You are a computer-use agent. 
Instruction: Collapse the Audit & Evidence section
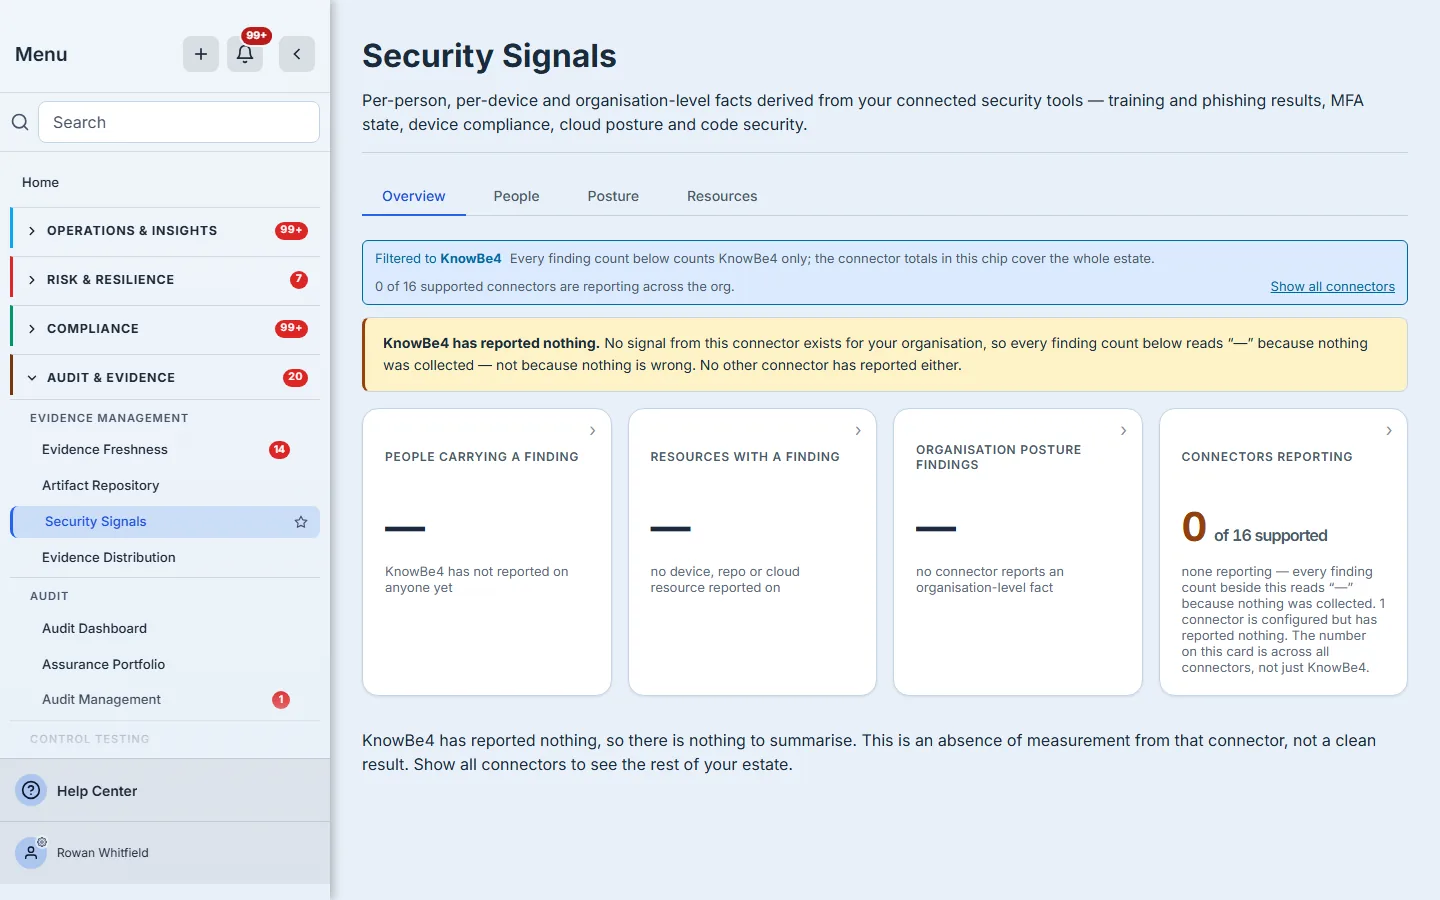tap(166, 378)
